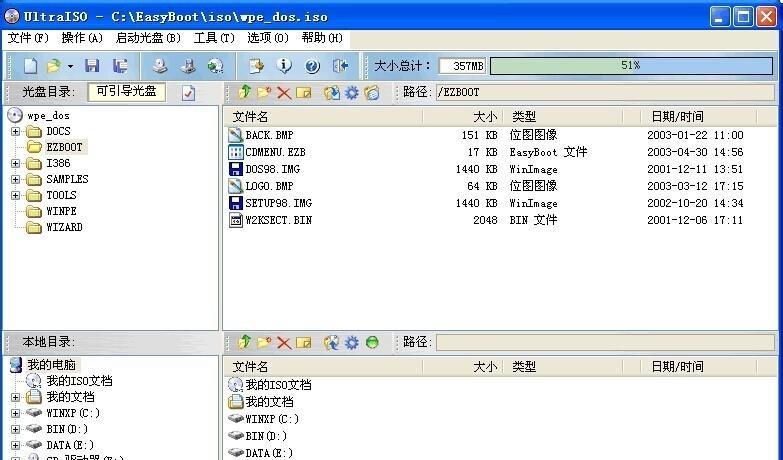The width and height of the screenshot is (783, 460).
Task: Select the SETUP98.IMG file
Action: click(279, 203)
